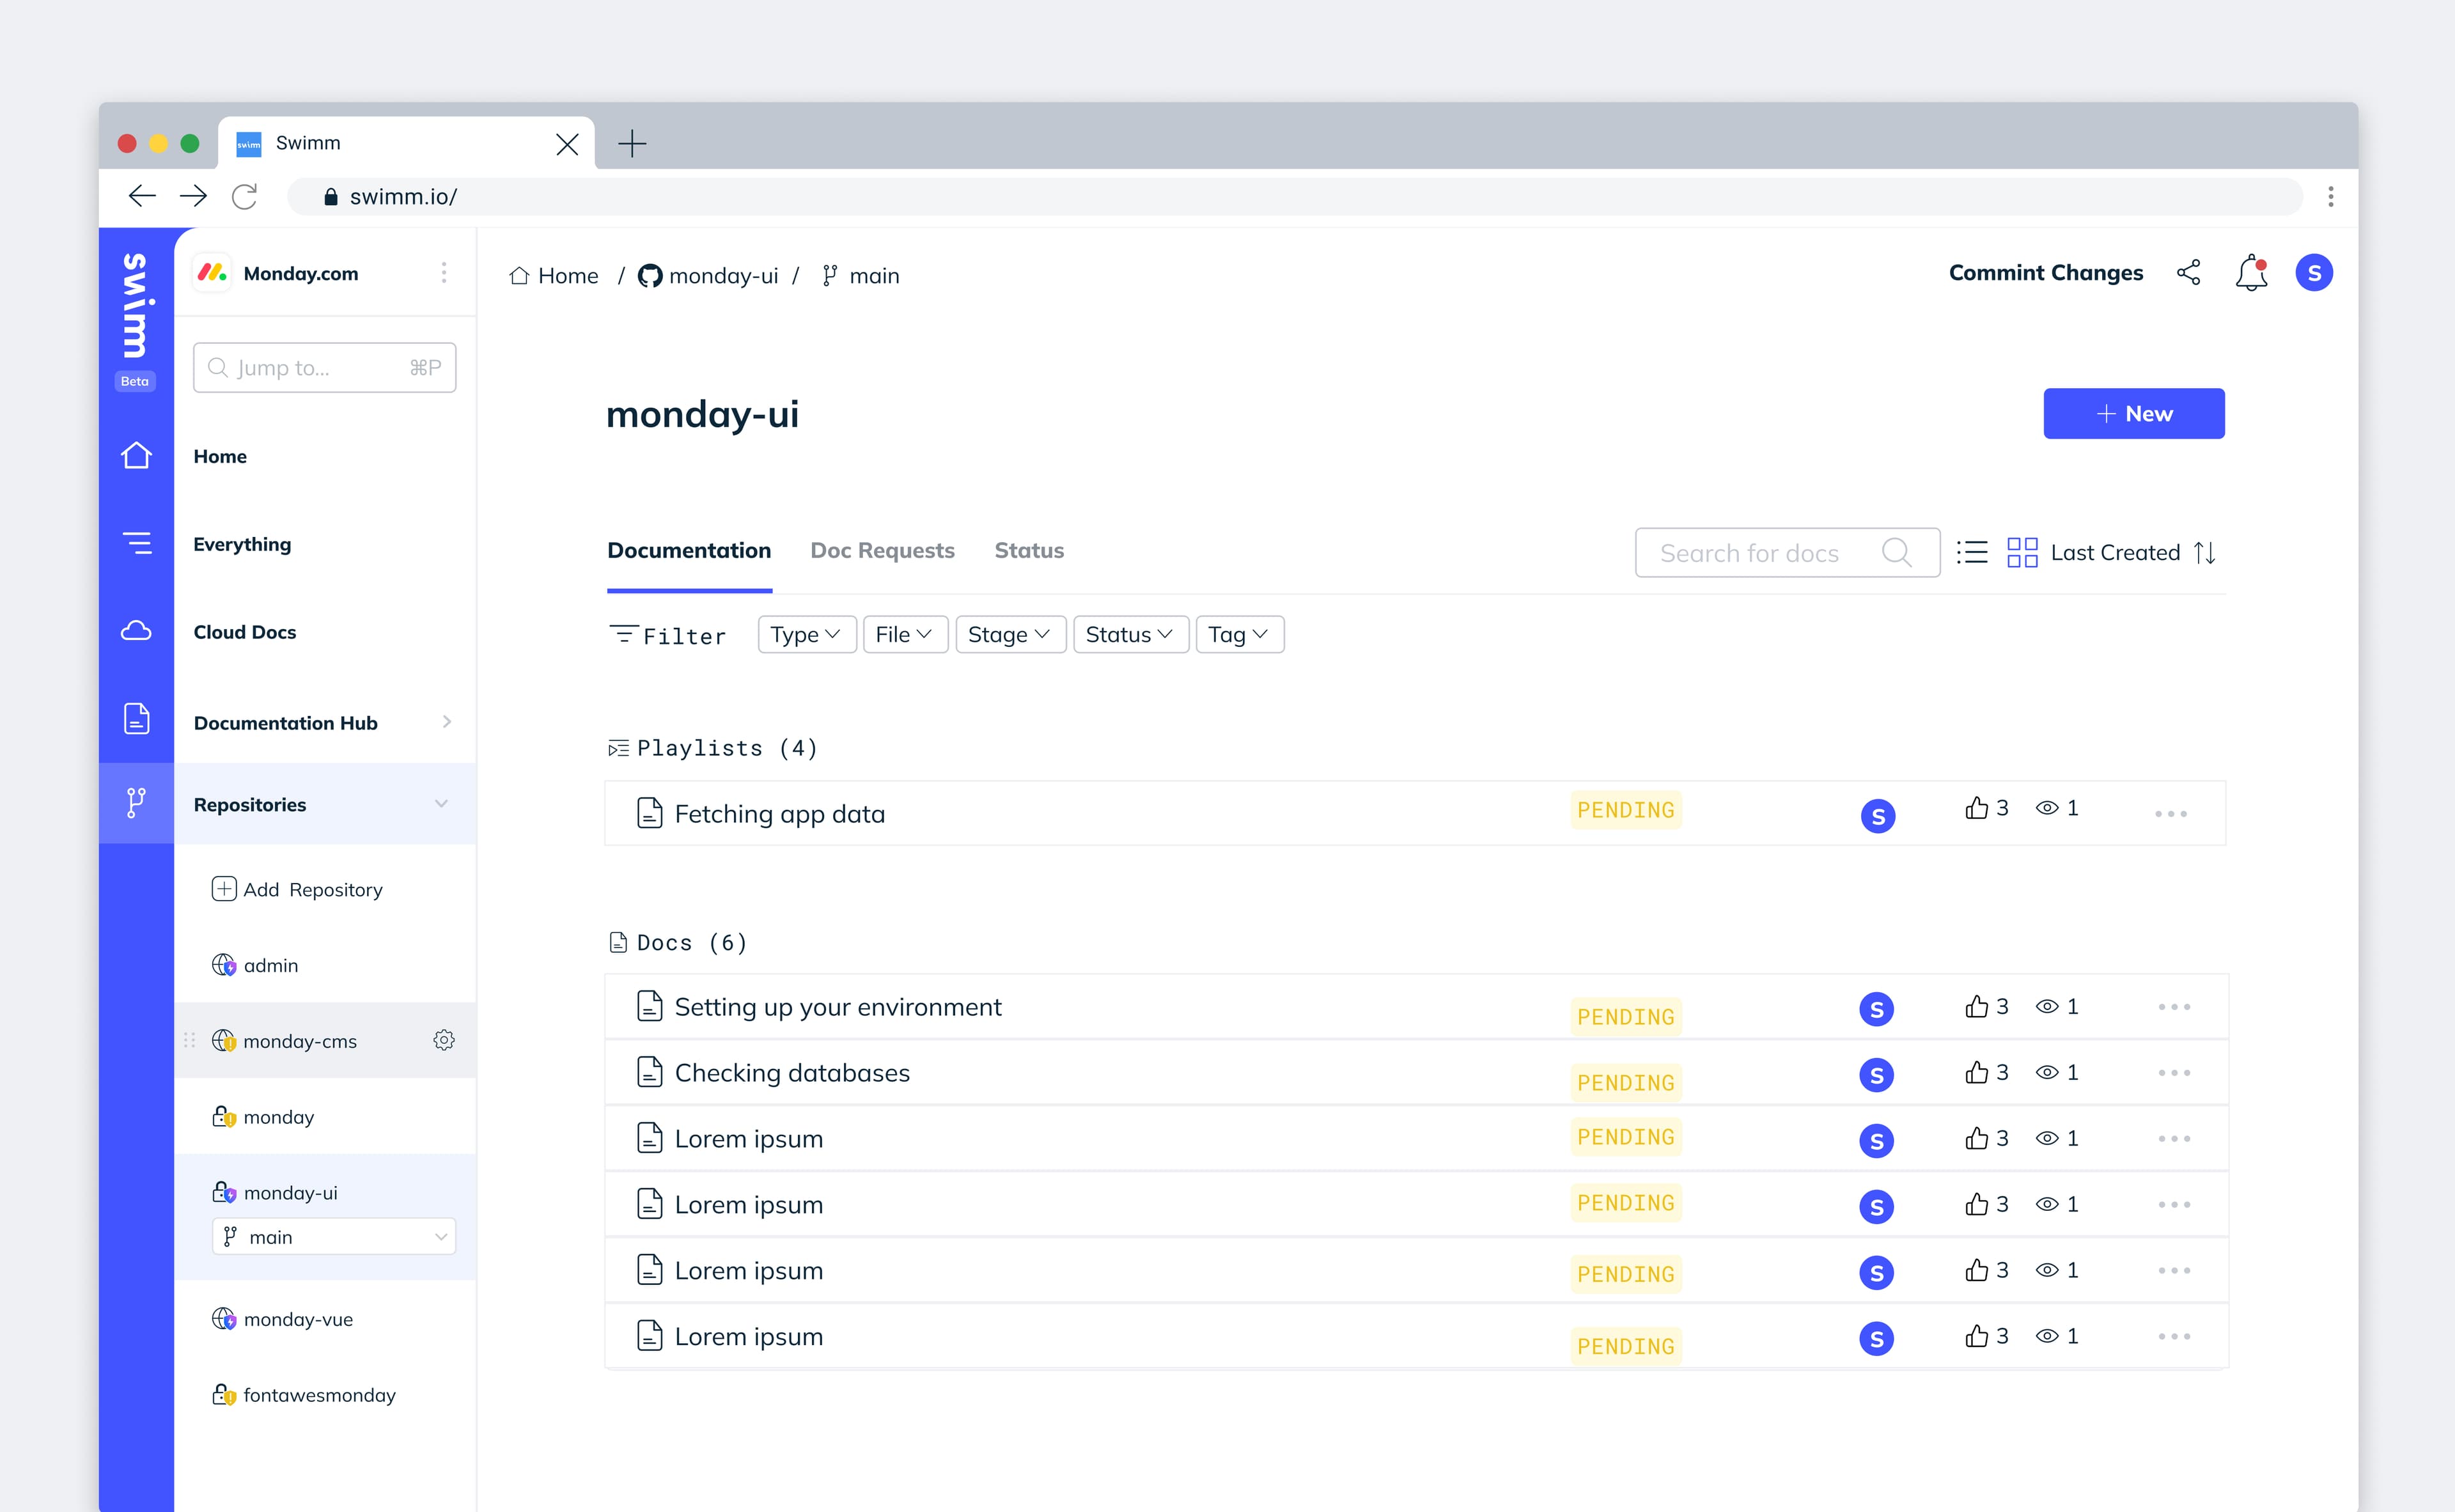Click Commint Changes

tap(2045, 273)
